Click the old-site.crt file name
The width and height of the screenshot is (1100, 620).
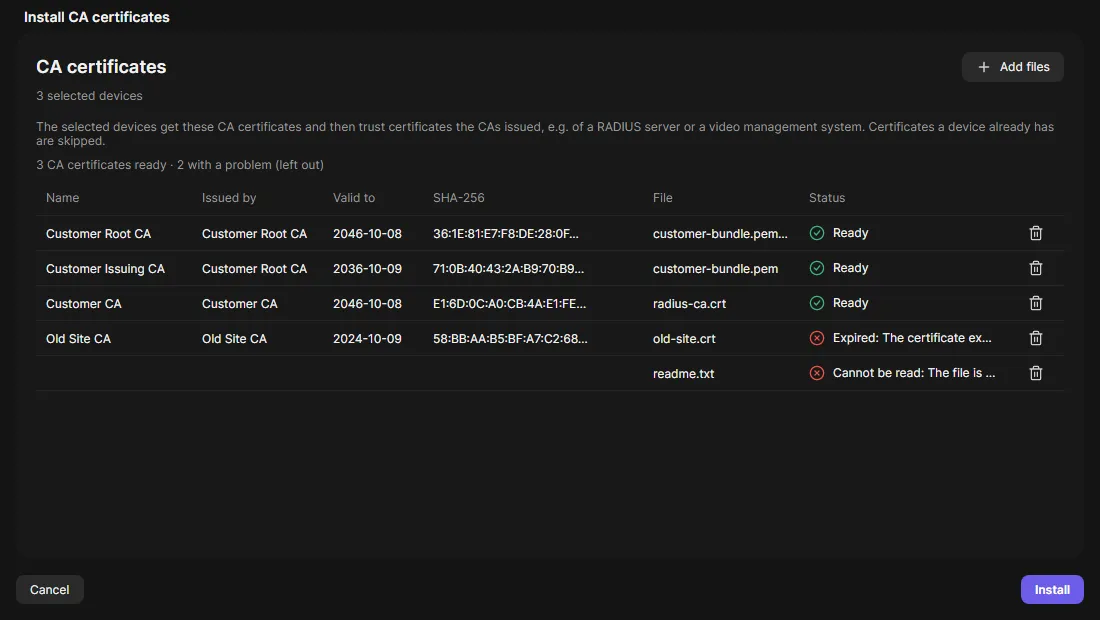pyautogui.click(x=684, y=339)
